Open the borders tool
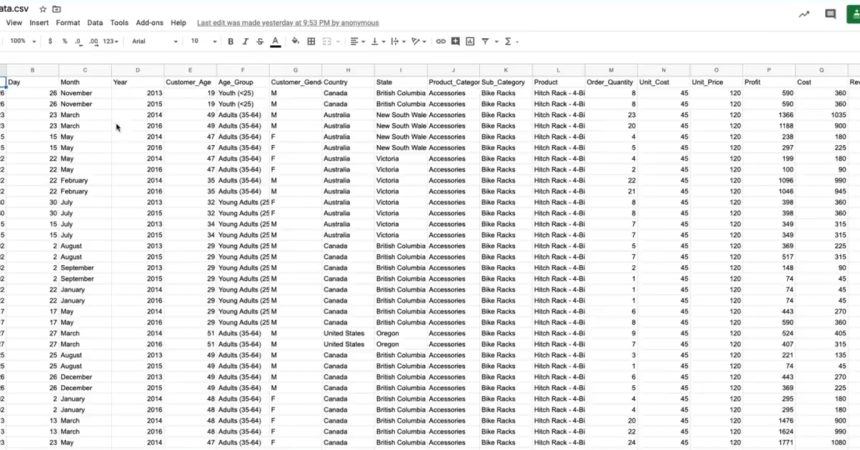This screenshot has height=450, width=860. [311, 41]
